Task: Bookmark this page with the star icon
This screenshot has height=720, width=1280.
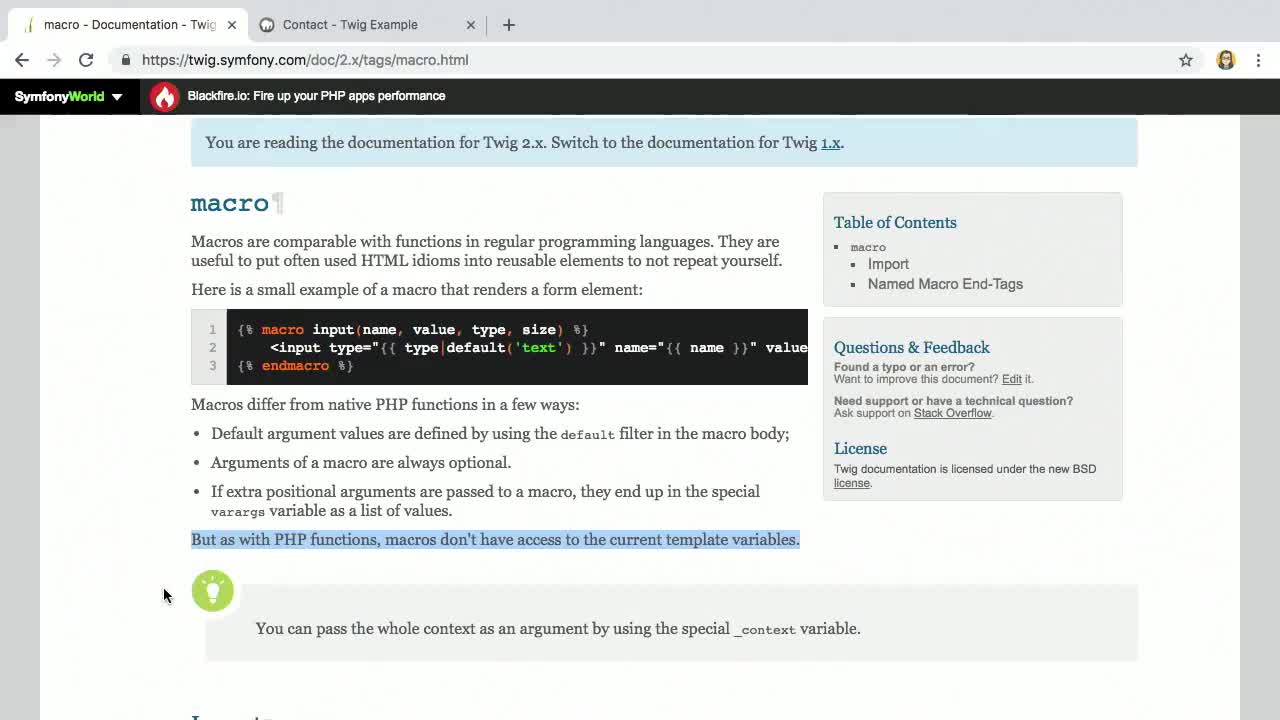Action: click(1186, 60)
